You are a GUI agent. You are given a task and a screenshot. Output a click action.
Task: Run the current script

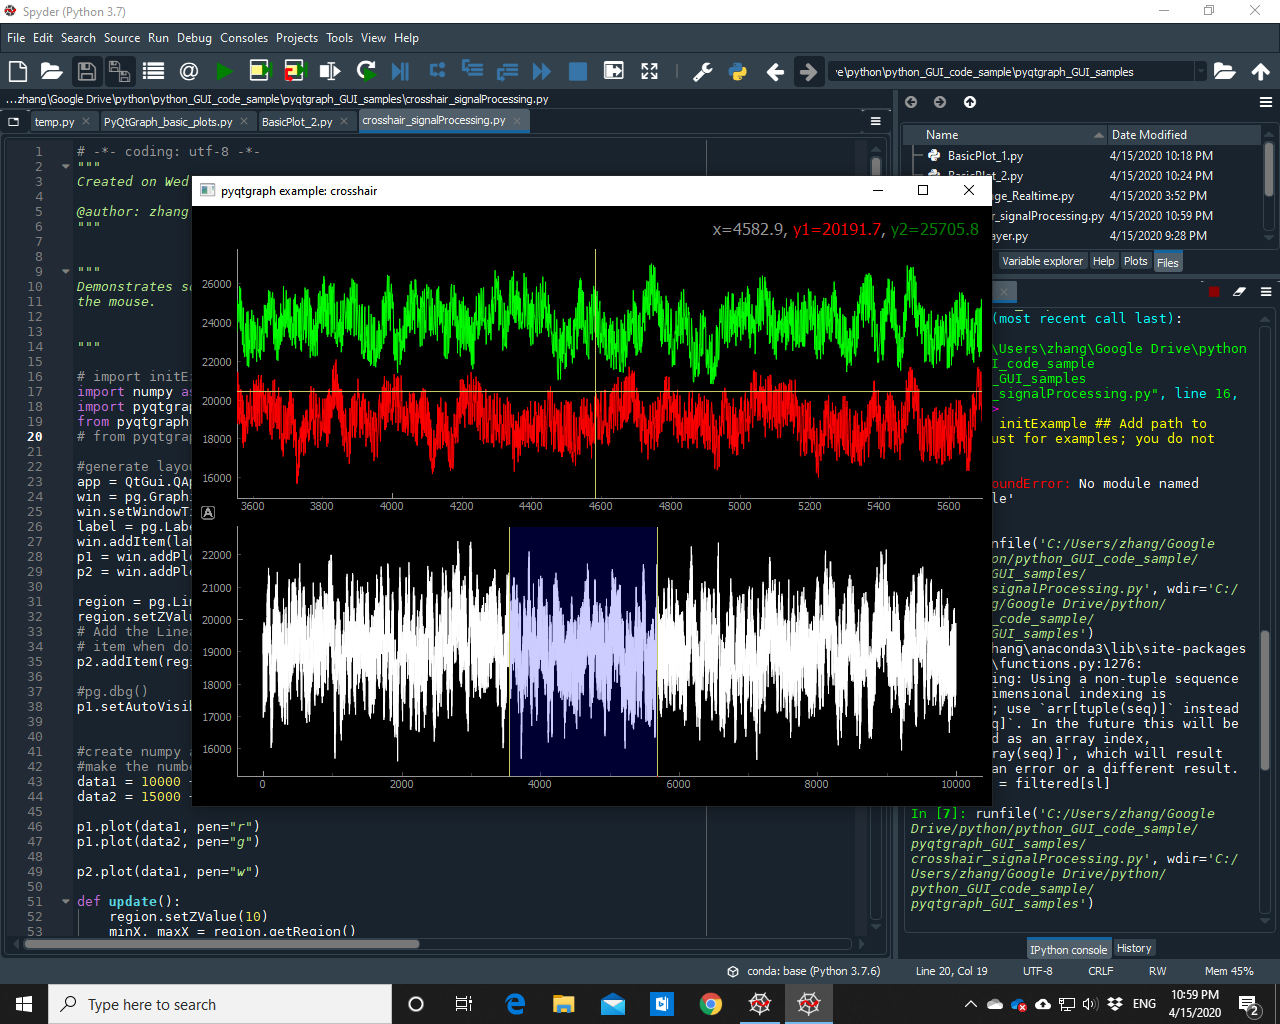[224, 71]
